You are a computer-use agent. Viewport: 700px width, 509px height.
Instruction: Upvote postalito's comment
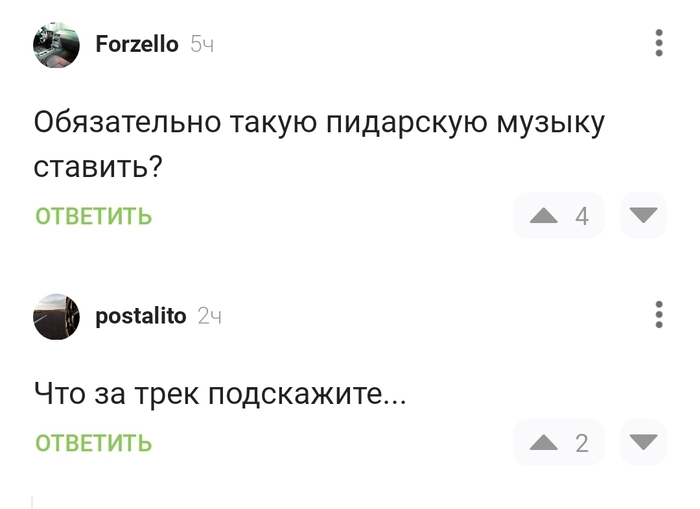point(543,442)
